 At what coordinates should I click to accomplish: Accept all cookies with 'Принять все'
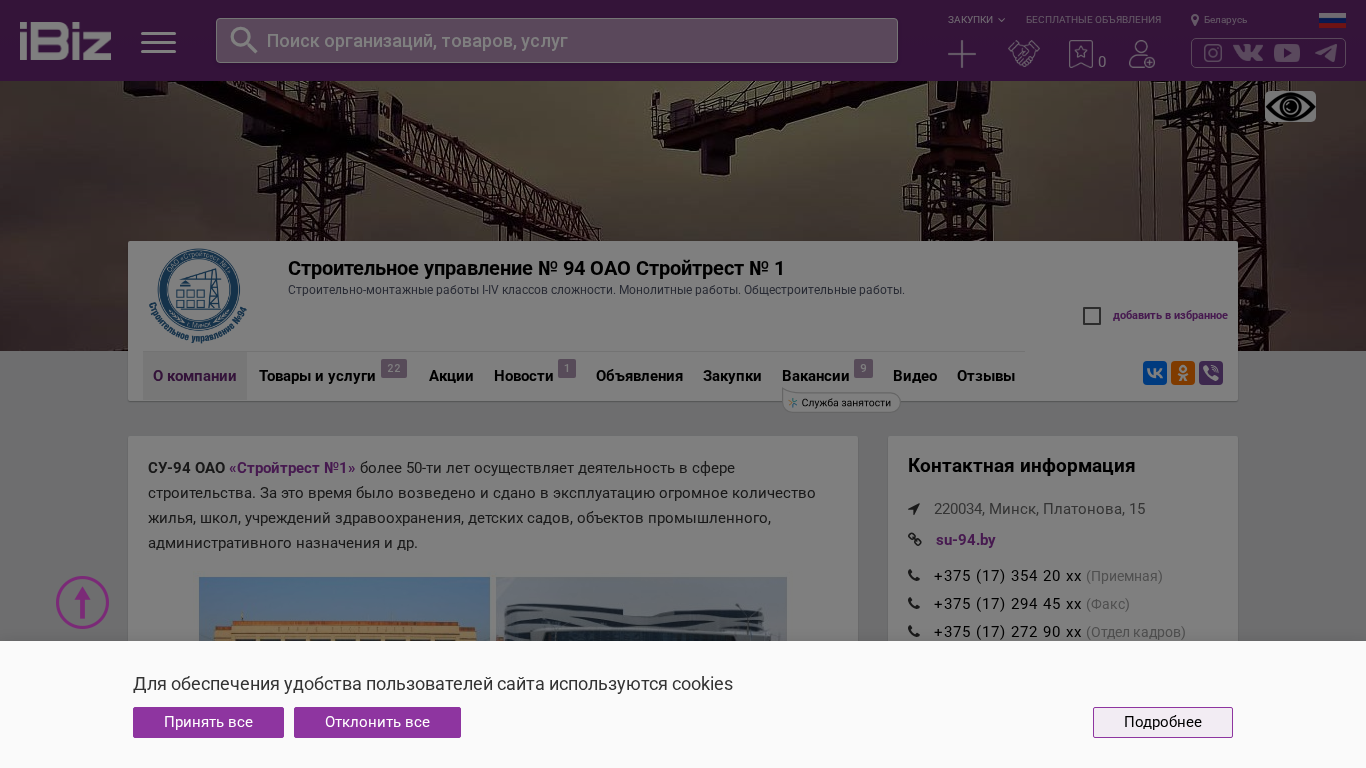point(208,722)
